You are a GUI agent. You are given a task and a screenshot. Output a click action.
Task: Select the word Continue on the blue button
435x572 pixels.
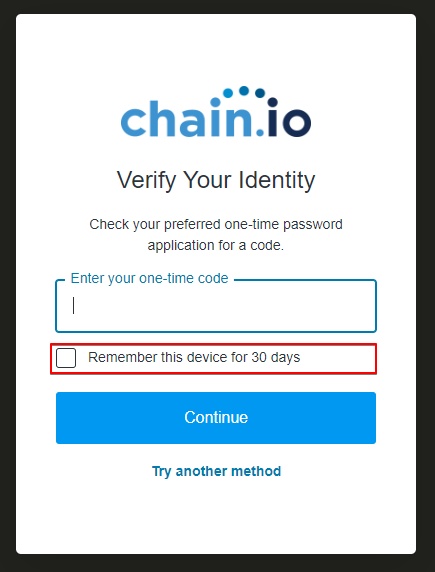pyautogui.click(x=216, y=417)
